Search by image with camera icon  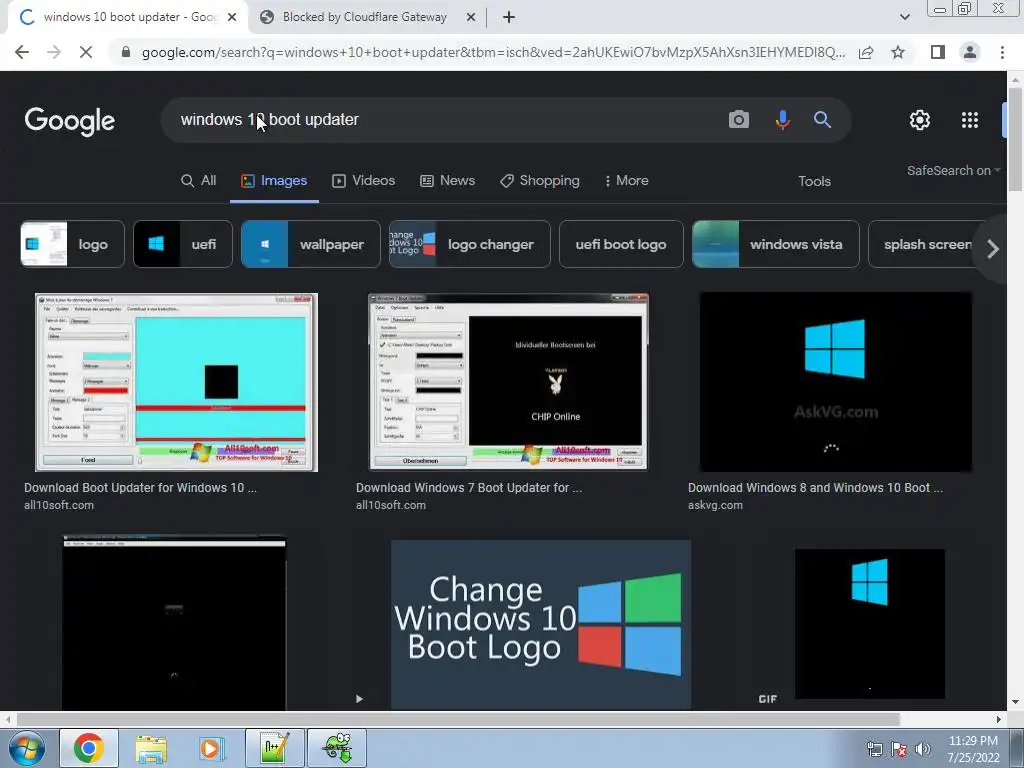pos(739,120)
